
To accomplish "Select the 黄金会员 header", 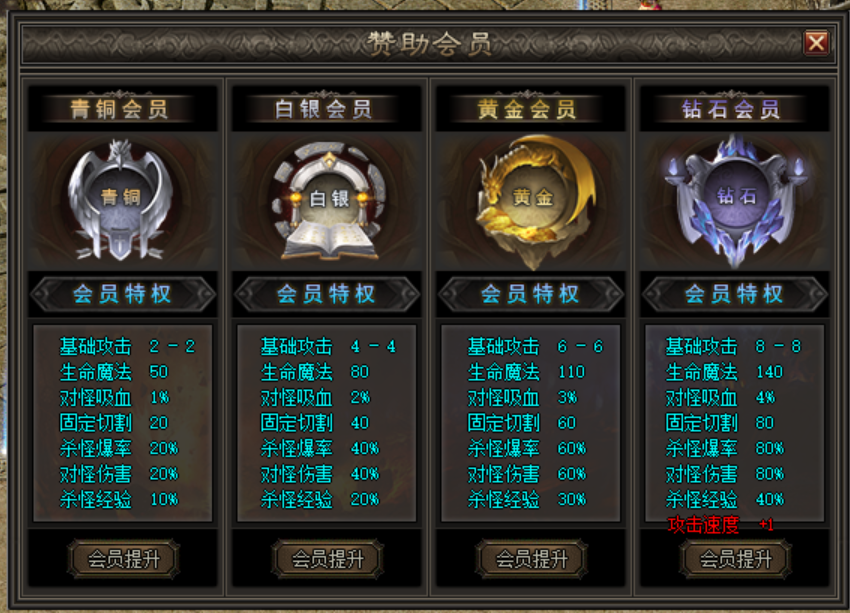I will pos(527,109).
